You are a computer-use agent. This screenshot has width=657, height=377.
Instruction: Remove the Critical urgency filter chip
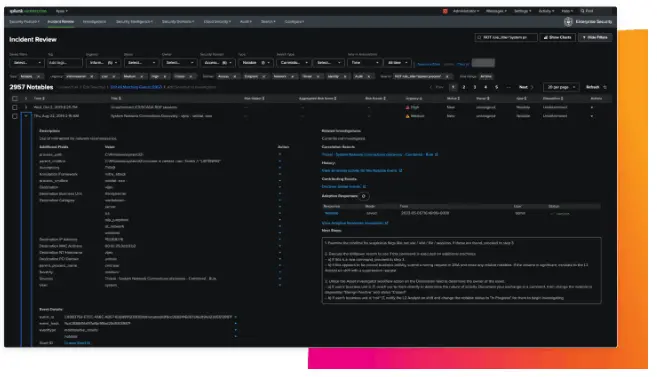point(191,77)
